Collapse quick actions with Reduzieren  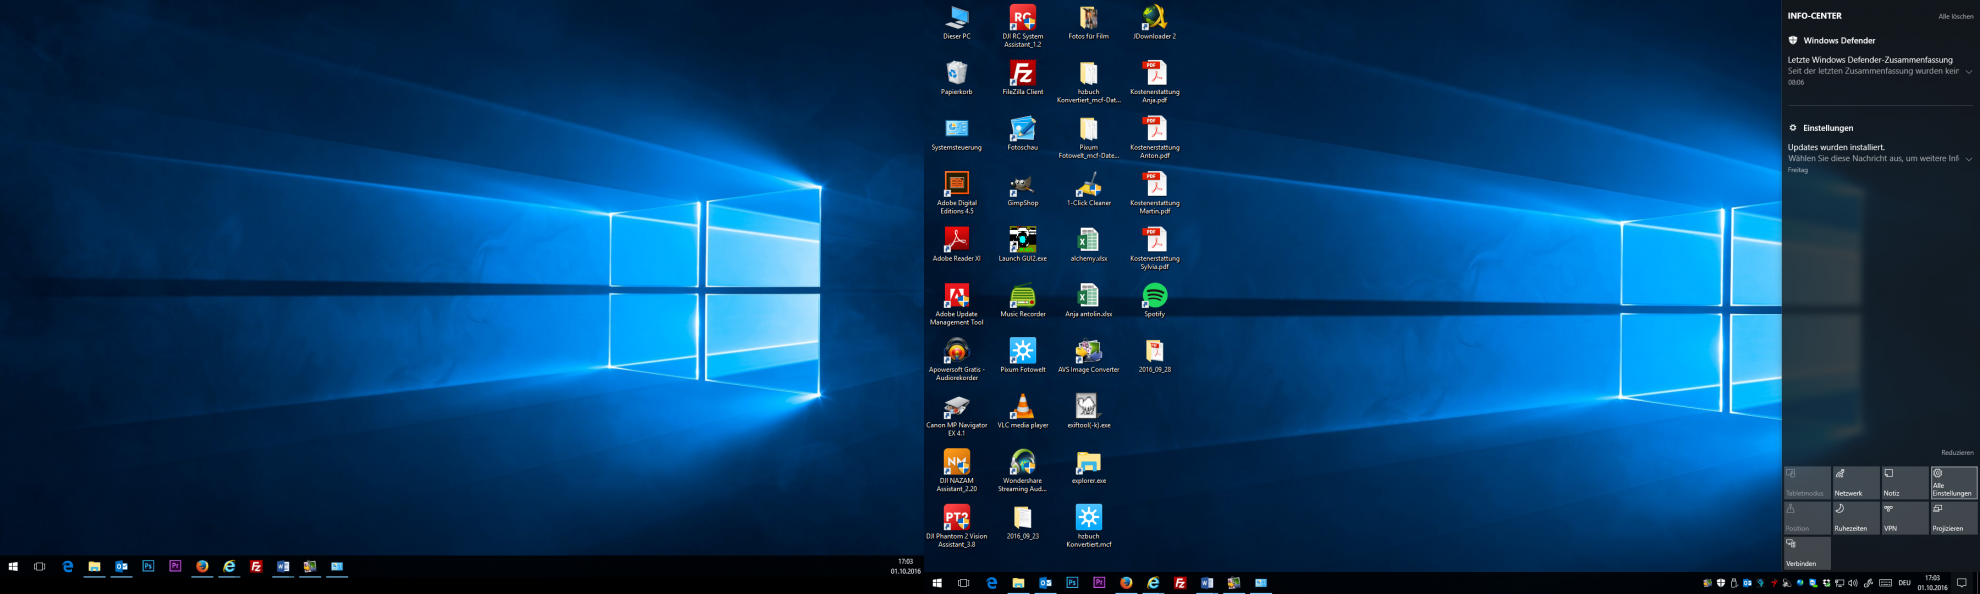(1957, 453)
